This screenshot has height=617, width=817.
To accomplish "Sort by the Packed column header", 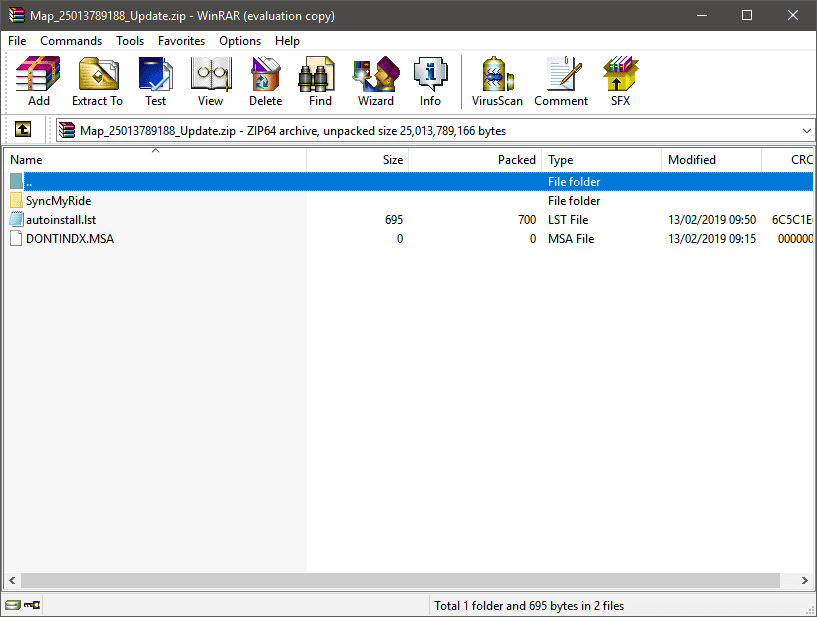I will pyautogui.click(x=475, y=159).
